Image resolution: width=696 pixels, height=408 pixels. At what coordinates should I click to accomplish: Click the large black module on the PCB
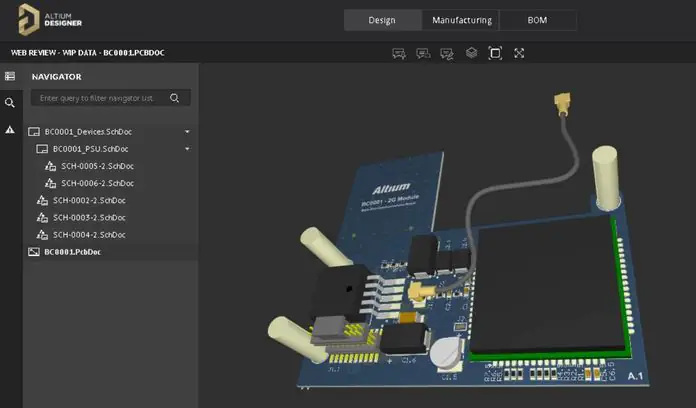point(548,284)
